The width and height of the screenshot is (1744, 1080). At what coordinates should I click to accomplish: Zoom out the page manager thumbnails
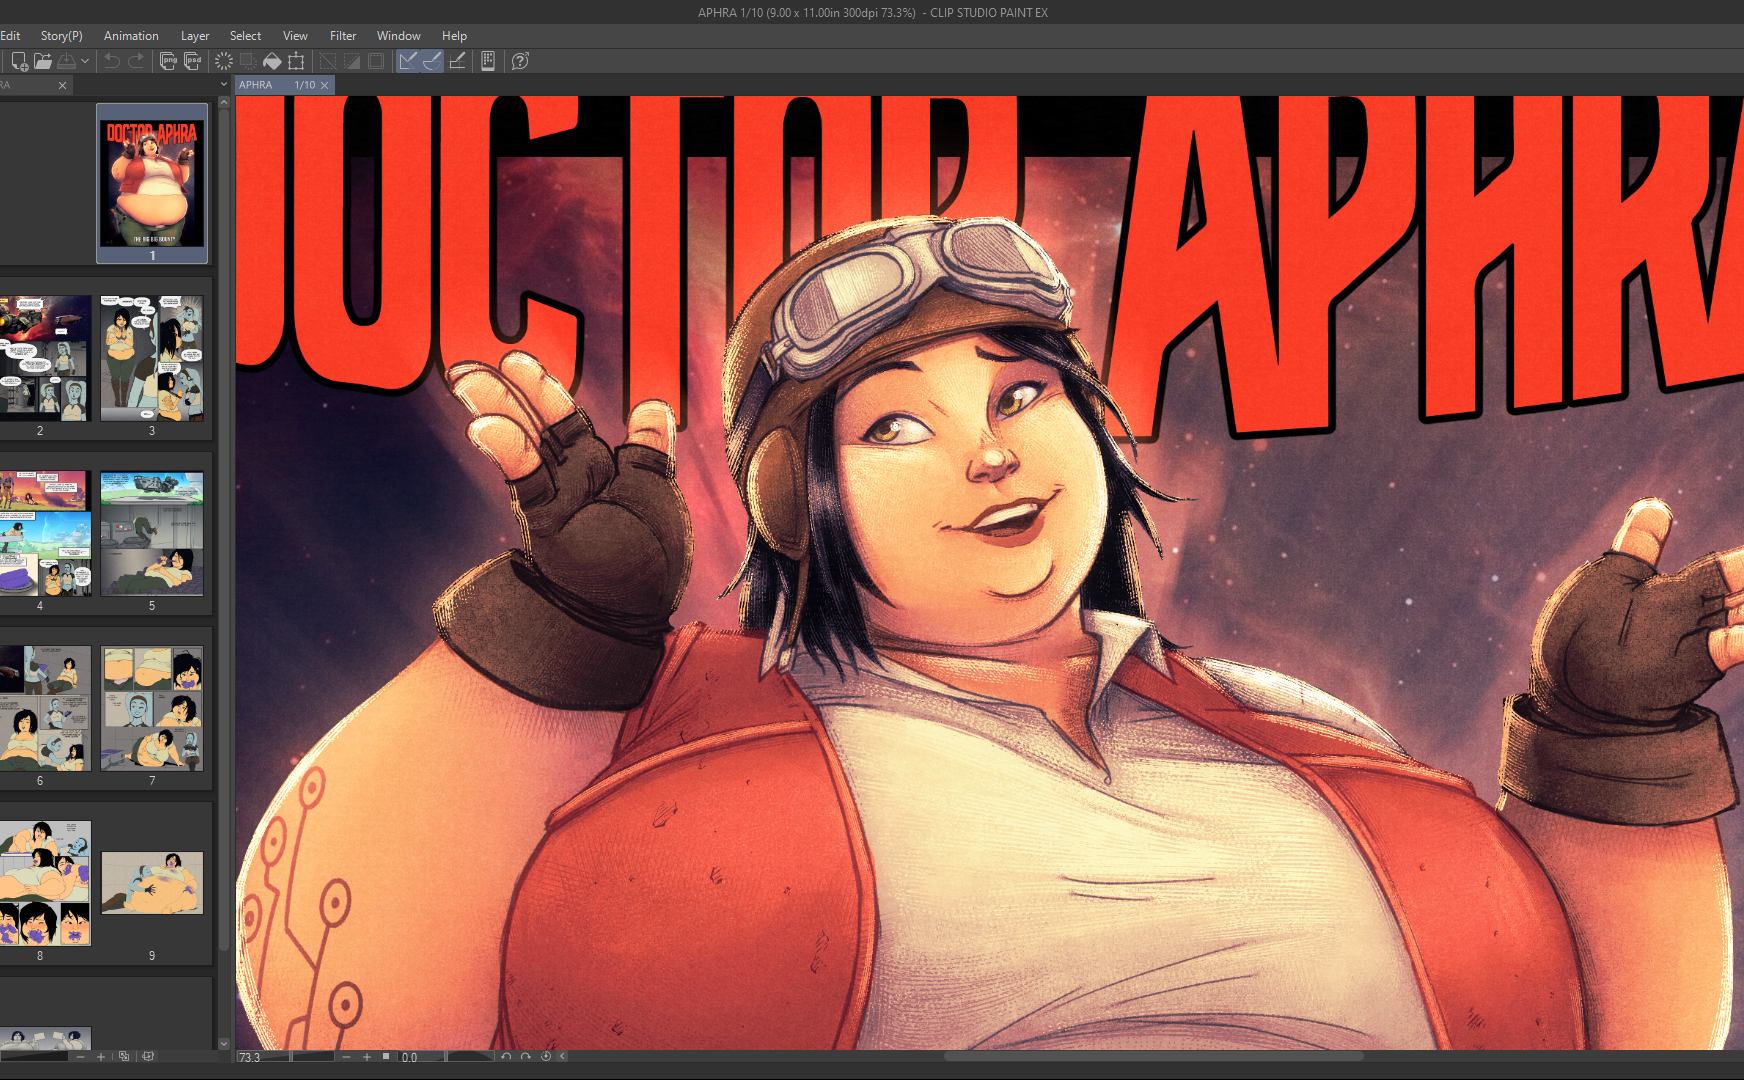tap(81, 1056)
